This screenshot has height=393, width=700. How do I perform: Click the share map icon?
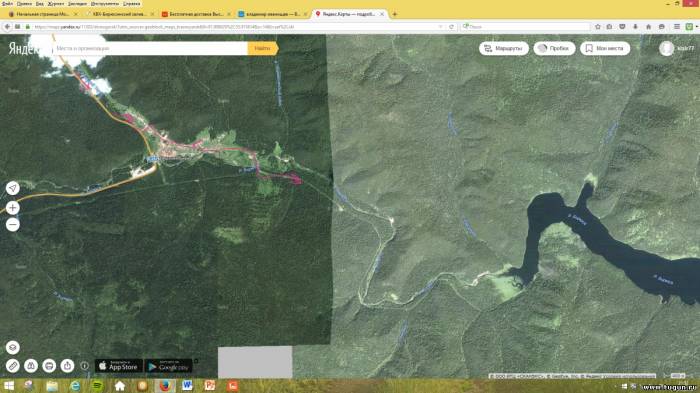[x=67, y=366]
